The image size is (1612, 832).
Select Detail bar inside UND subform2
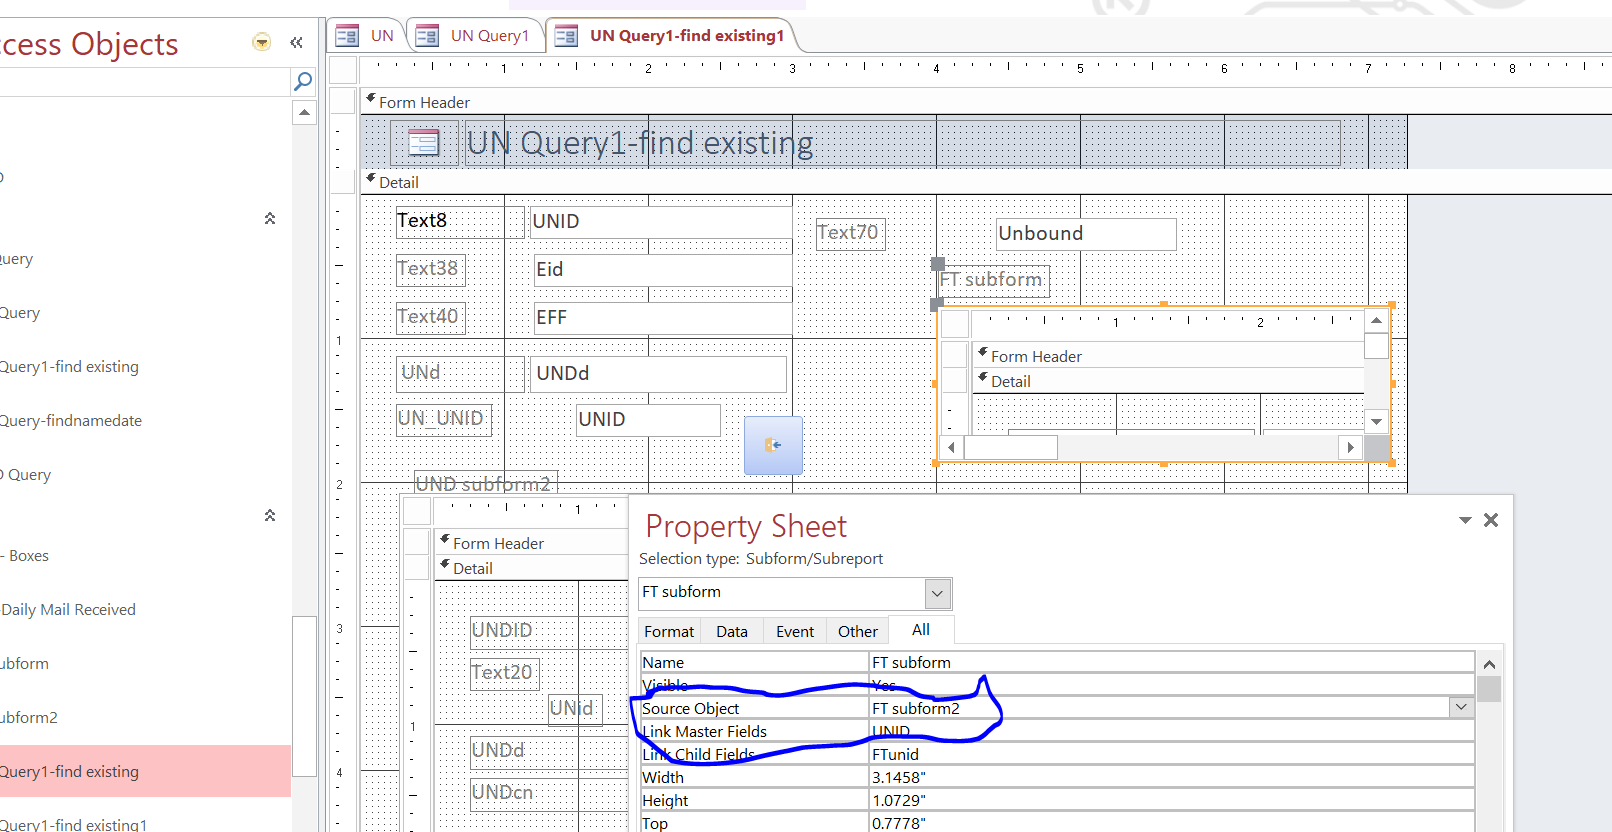click(531, 568)
